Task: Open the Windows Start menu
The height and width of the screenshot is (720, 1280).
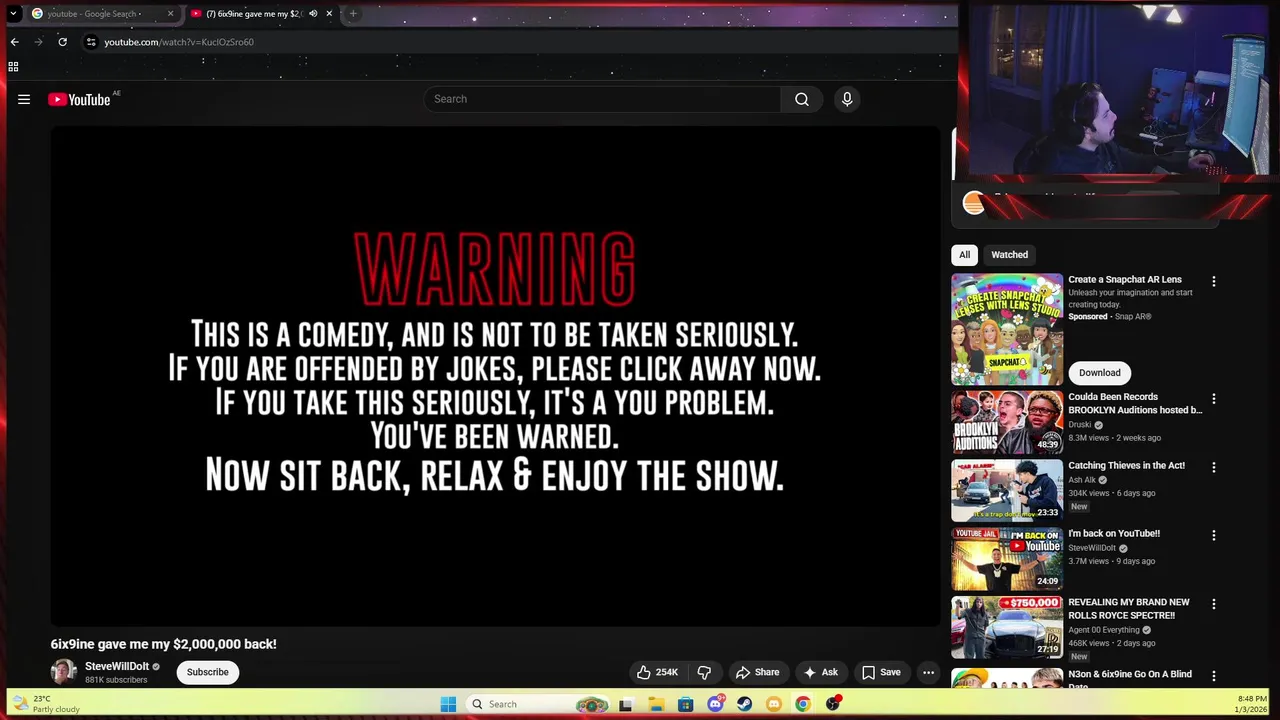Action: tap(448, 704)
